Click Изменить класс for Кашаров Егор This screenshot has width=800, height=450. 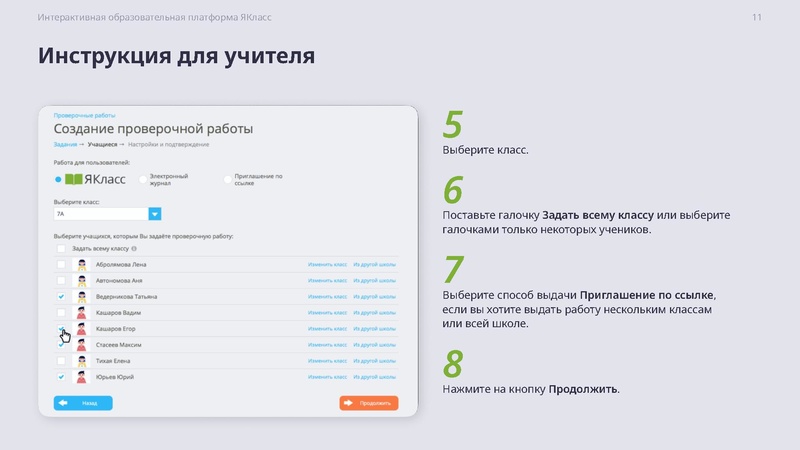click(x=328, y=329)
